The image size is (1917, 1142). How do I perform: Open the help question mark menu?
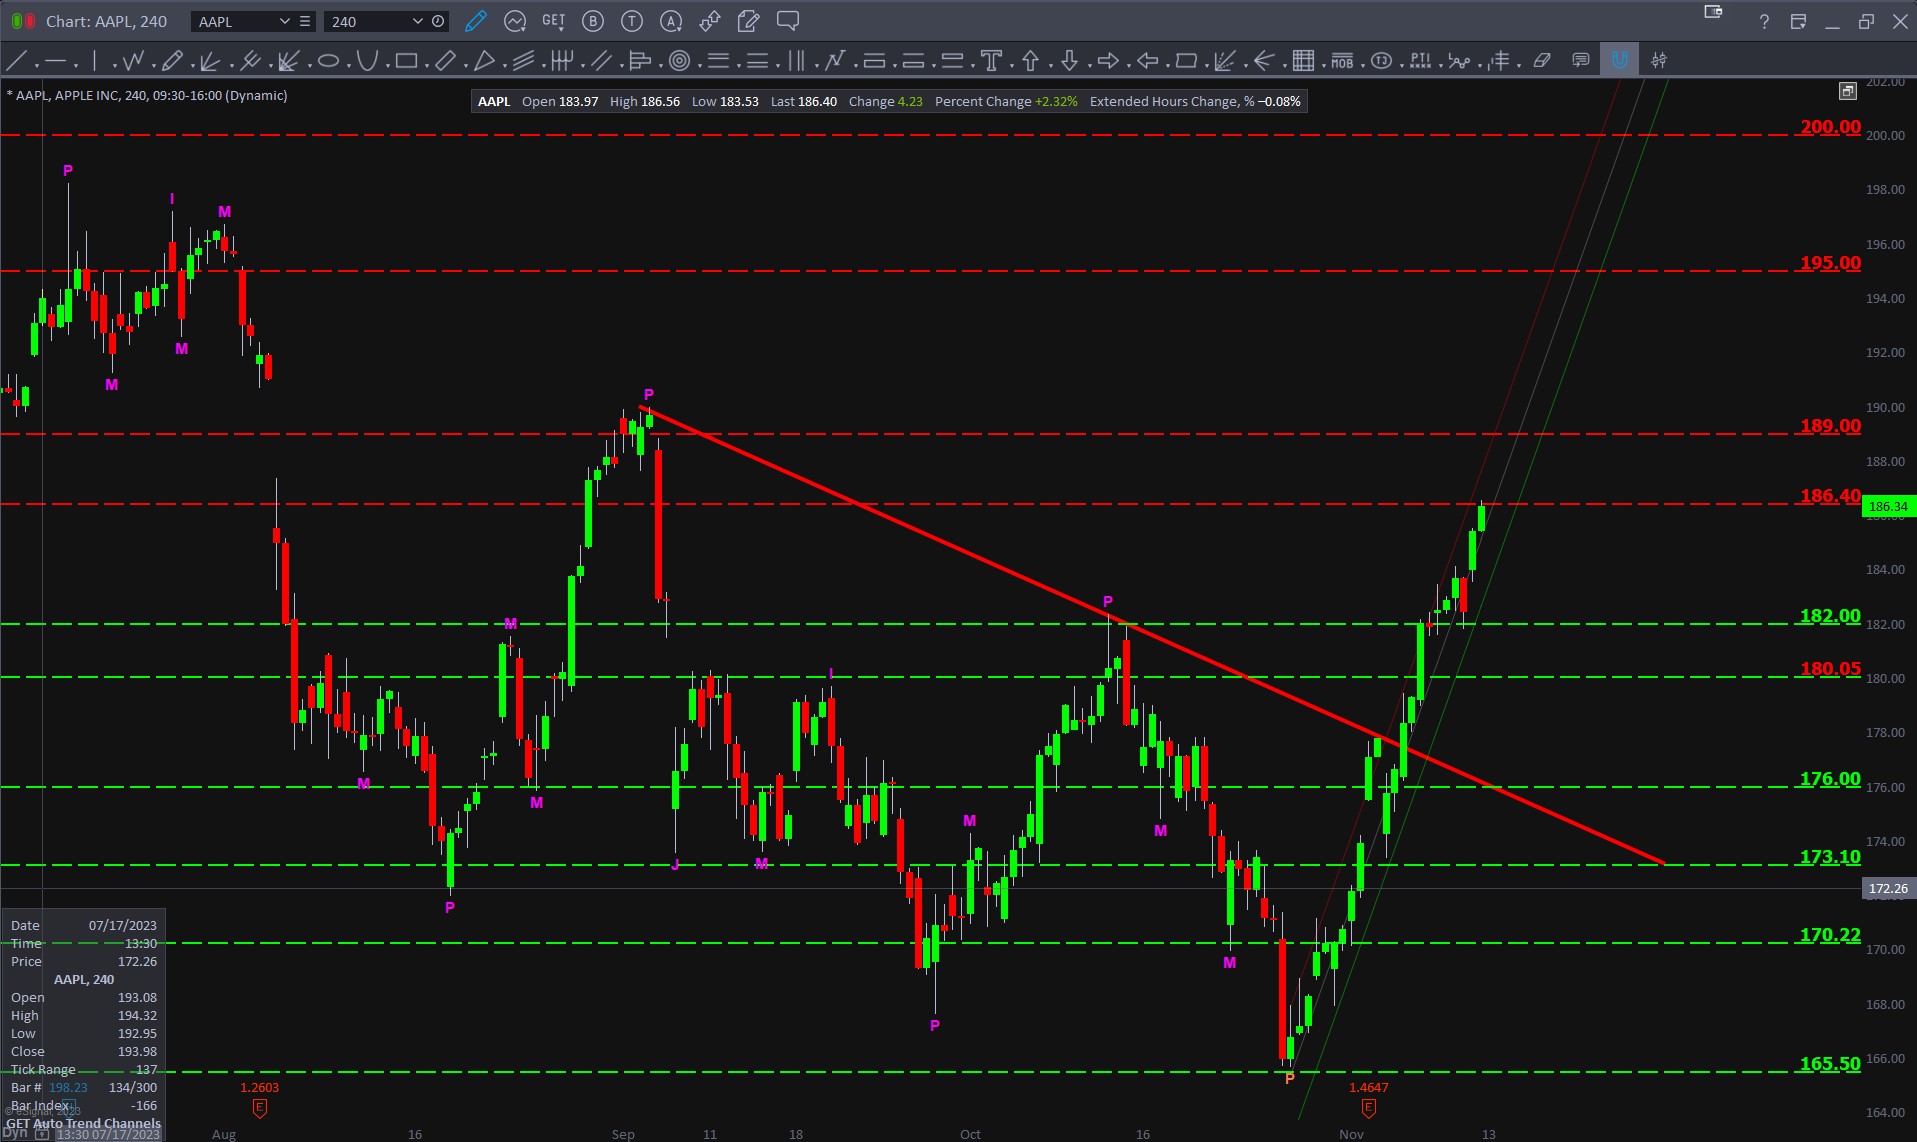pyautogui.click(x=1764, y=21)
